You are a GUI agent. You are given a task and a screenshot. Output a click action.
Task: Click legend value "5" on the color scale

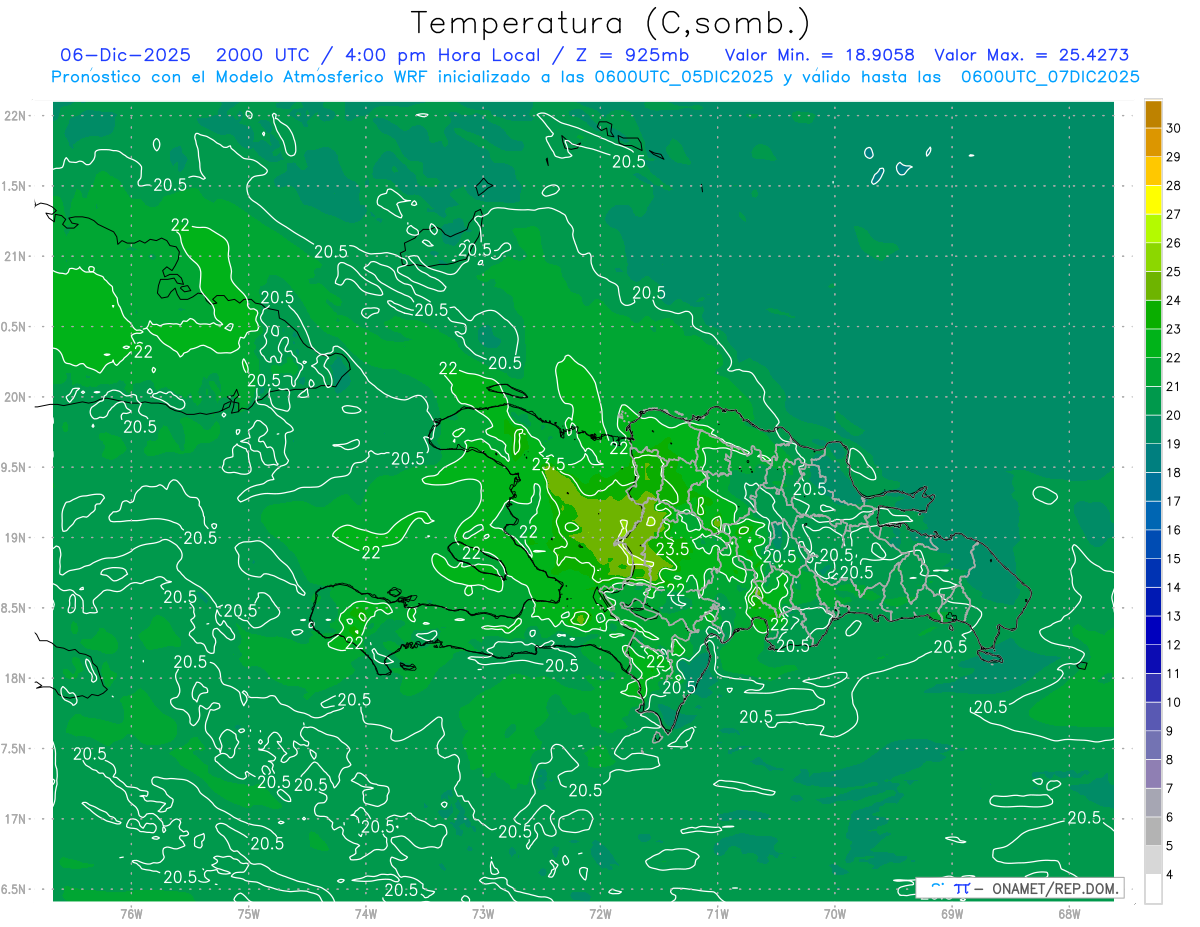coord(1171,846)
